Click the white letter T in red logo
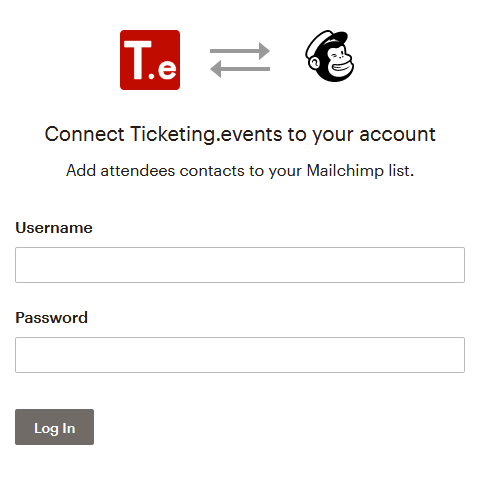This screenshot has width=480, height=493. (x=138, y=60)
